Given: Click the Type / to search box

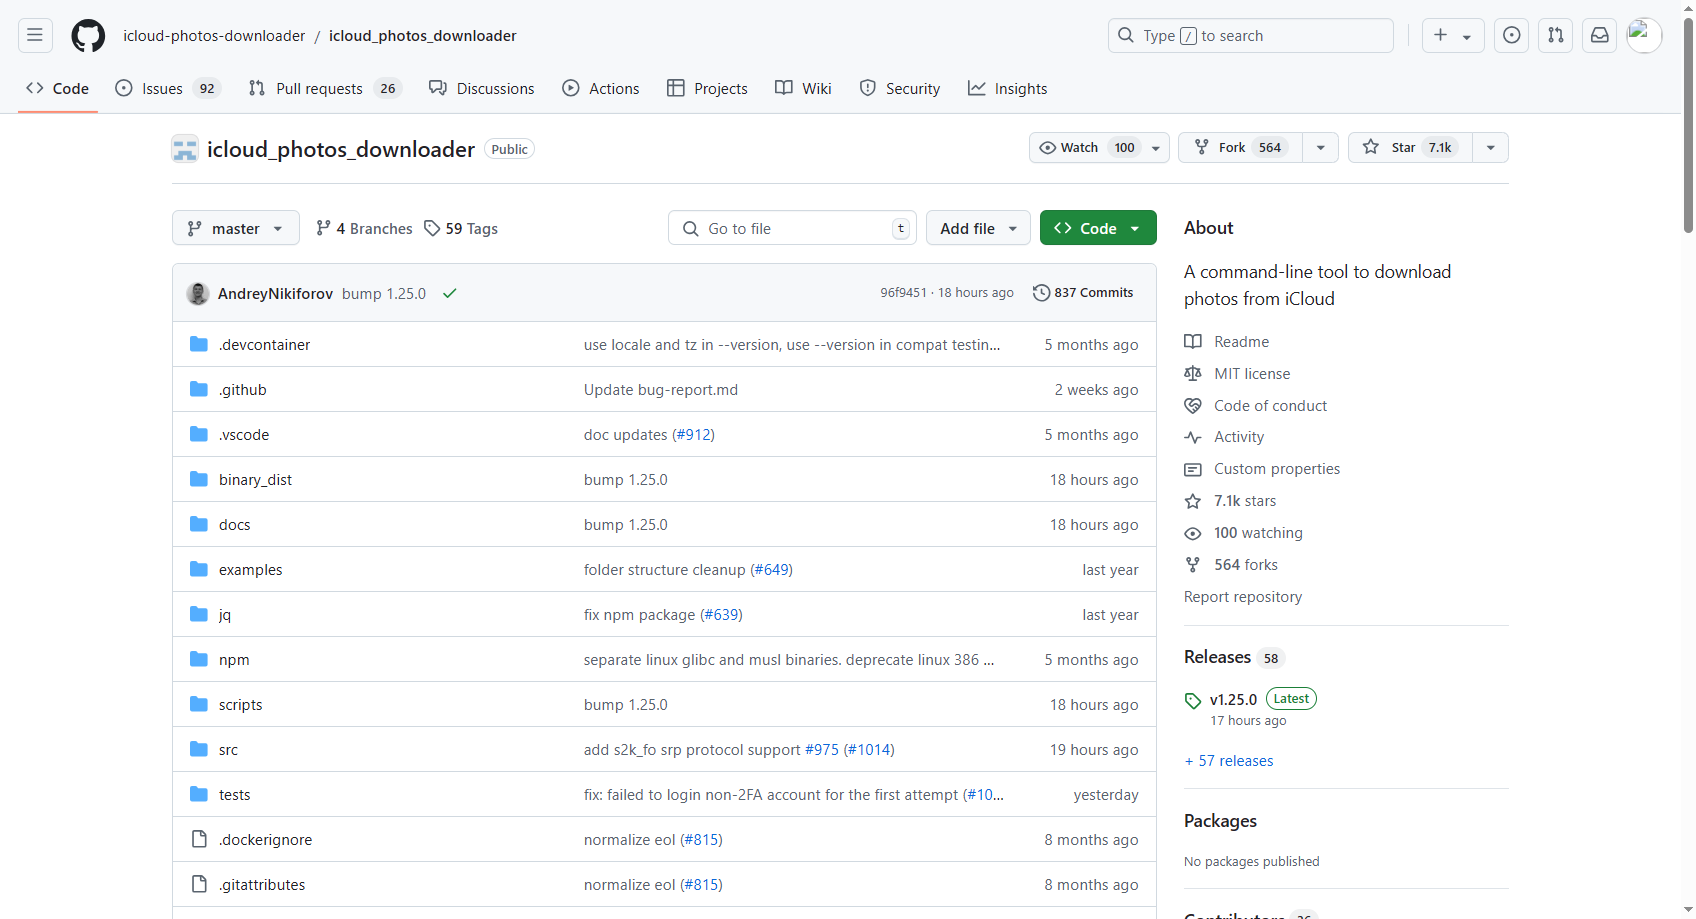Looking at the screenshot, I should [1251, 36].
